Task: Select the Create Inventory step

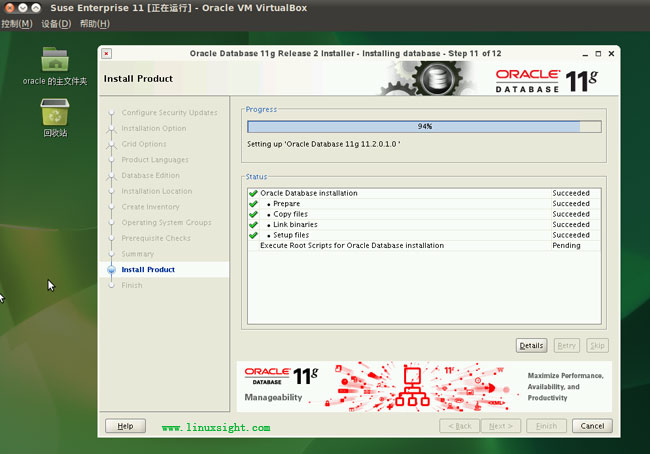Action: click(x=150, y=206)
